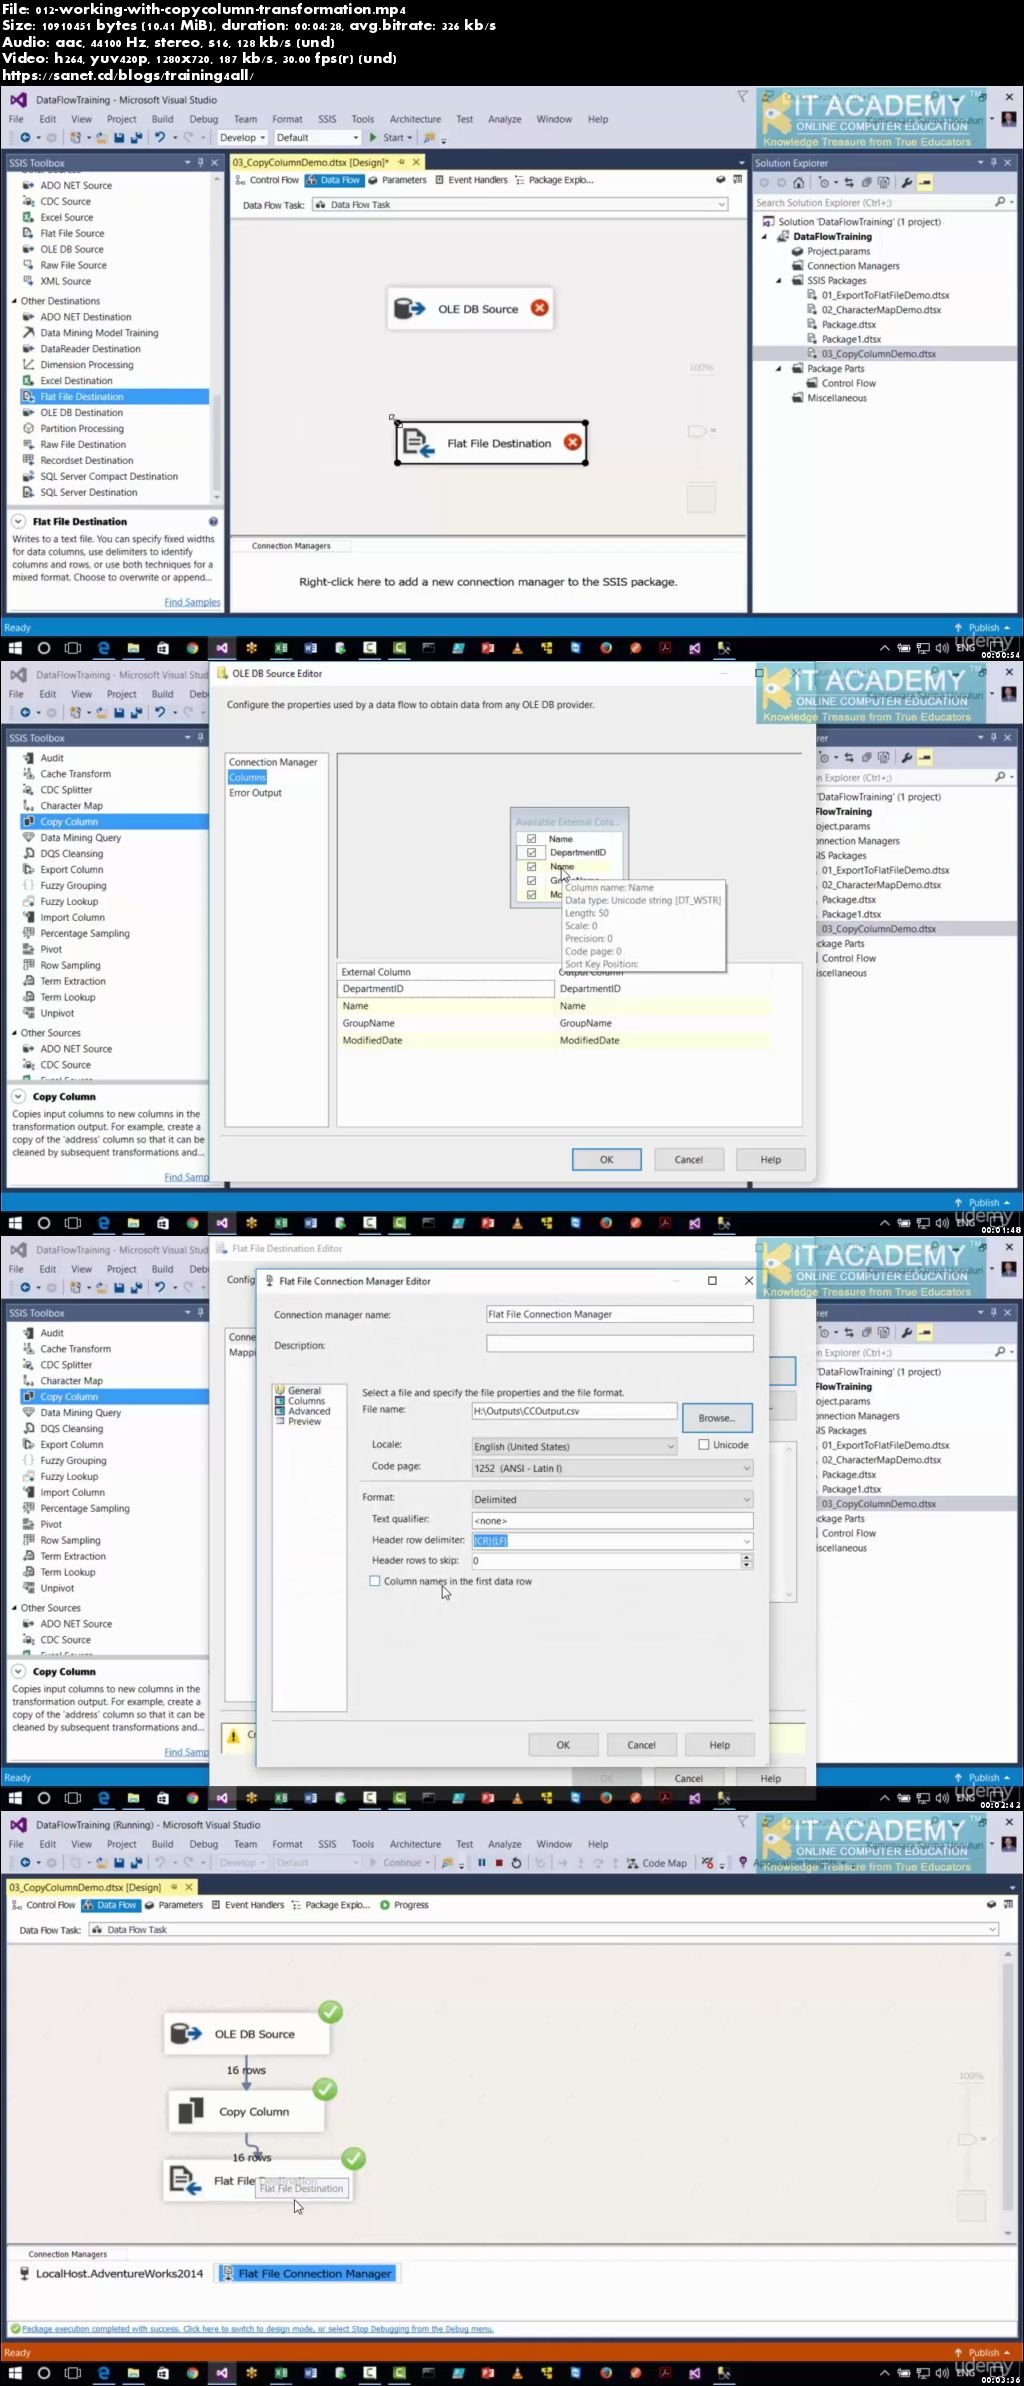Screen dimensions: 1024x2386
Task: Select ADO NET Destination in the toolbox
Action: 85,317
